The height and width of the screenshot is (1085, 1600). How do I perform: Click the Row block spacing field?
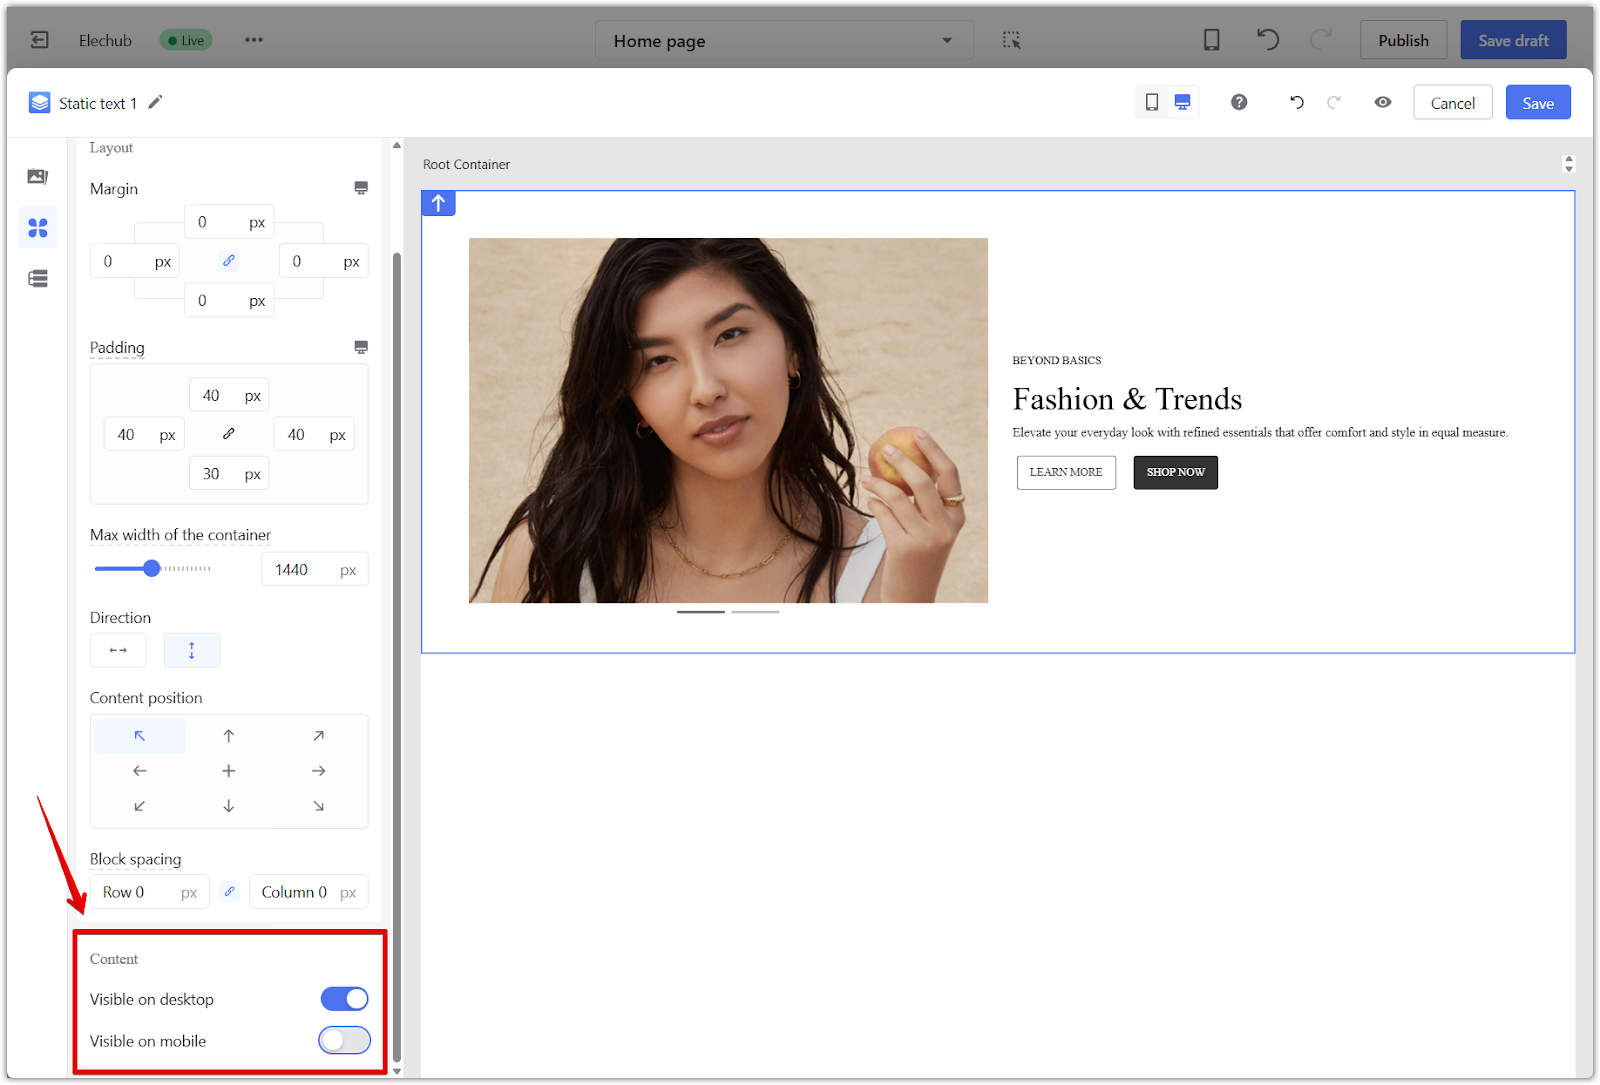point(150,892)
